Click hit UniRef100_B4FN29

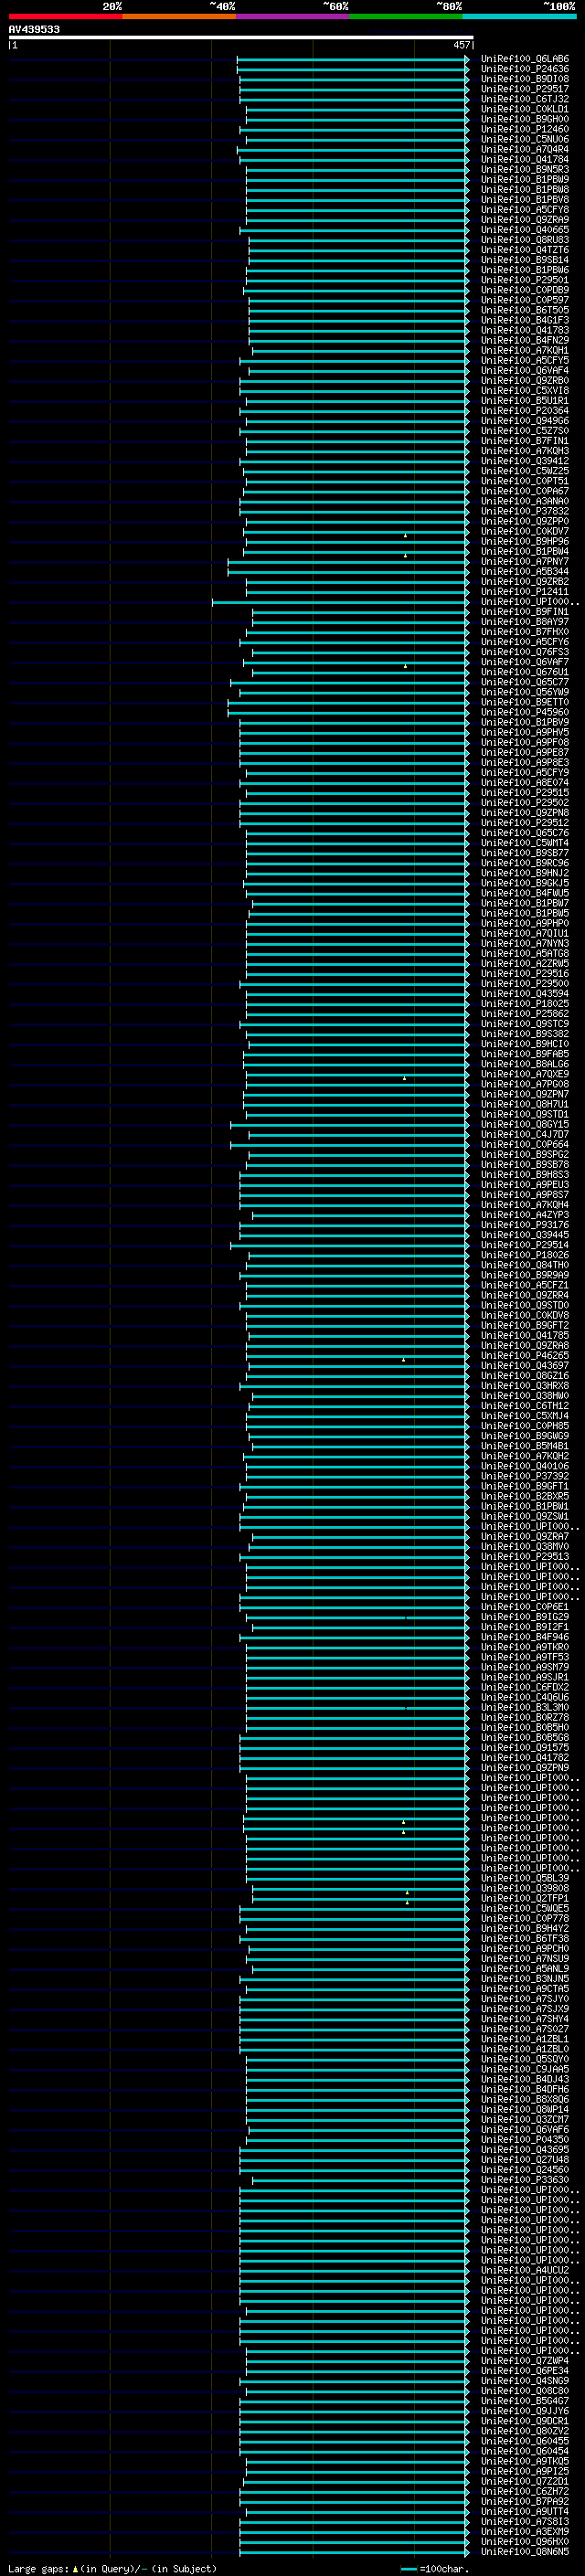click(x=525, y=340)
